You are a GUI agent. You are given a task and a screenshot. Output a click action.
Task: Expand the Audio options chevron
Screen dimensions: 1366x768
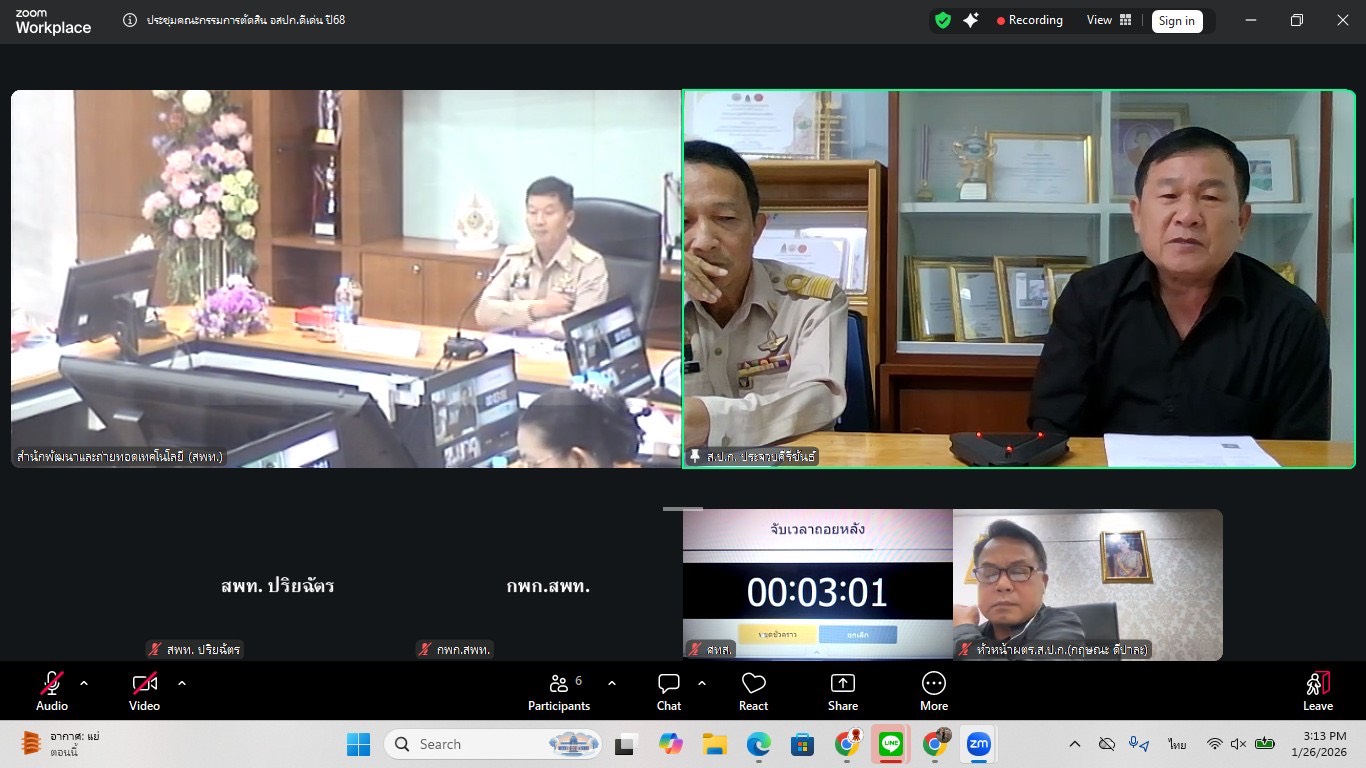click(x=83, y=684)
